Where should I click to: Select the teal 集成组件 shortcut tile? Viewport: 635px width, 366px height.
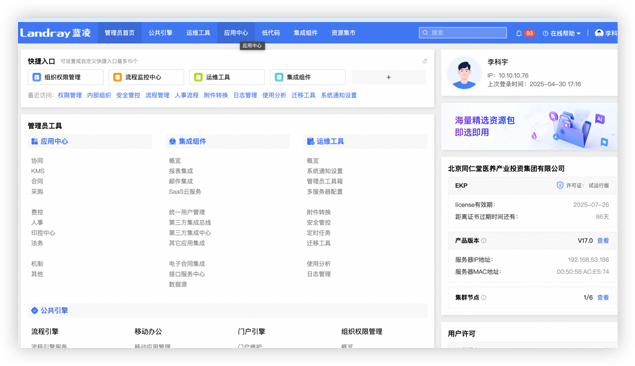(308, 77)
